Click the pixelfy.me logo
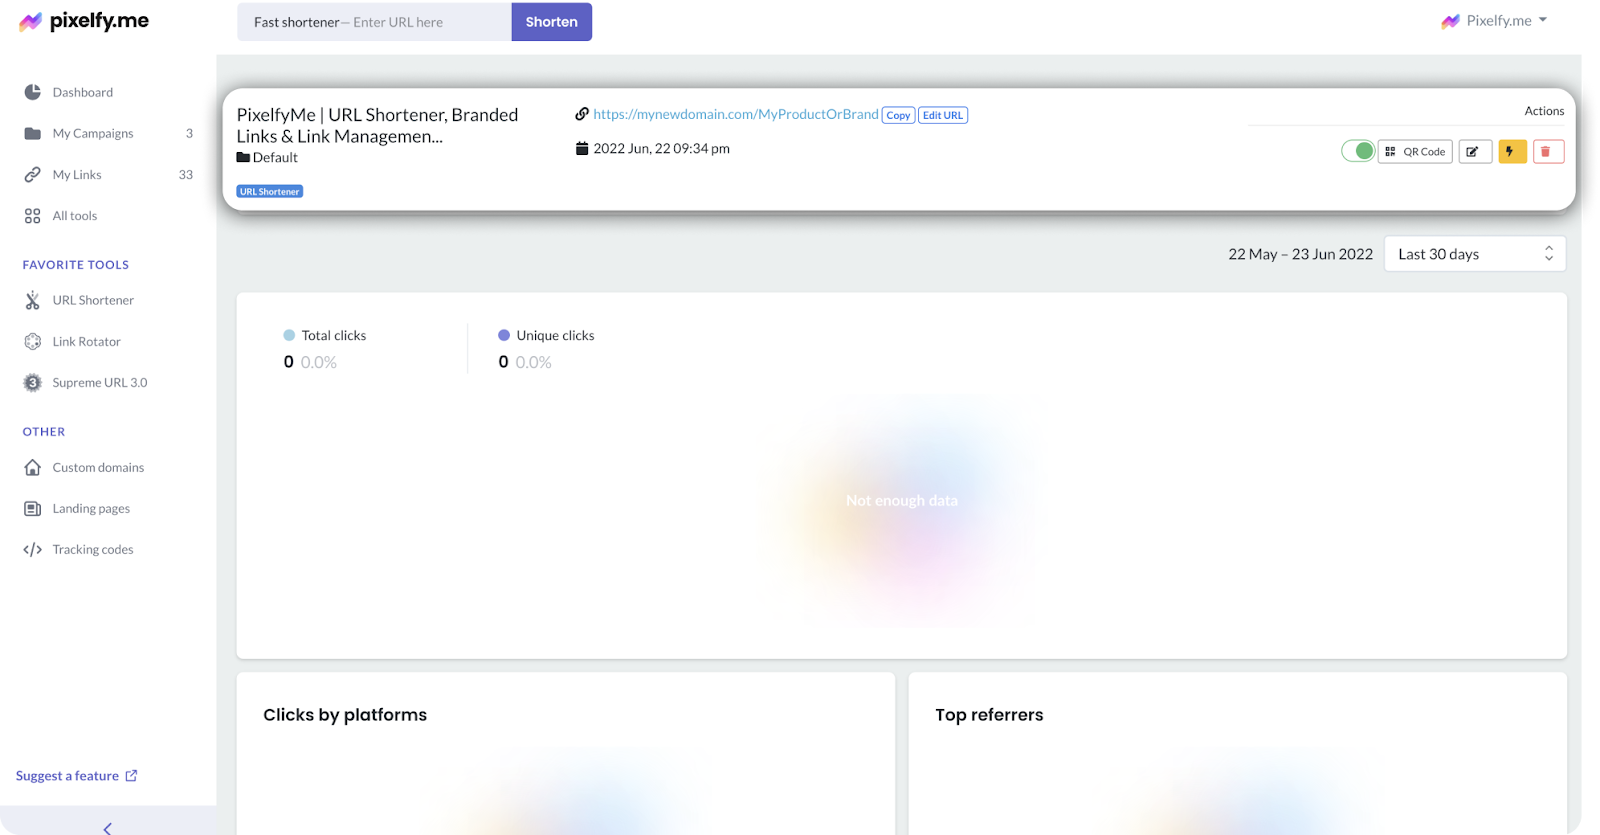The height and width of the screenshot is (835, 1600). pos(84,21)
